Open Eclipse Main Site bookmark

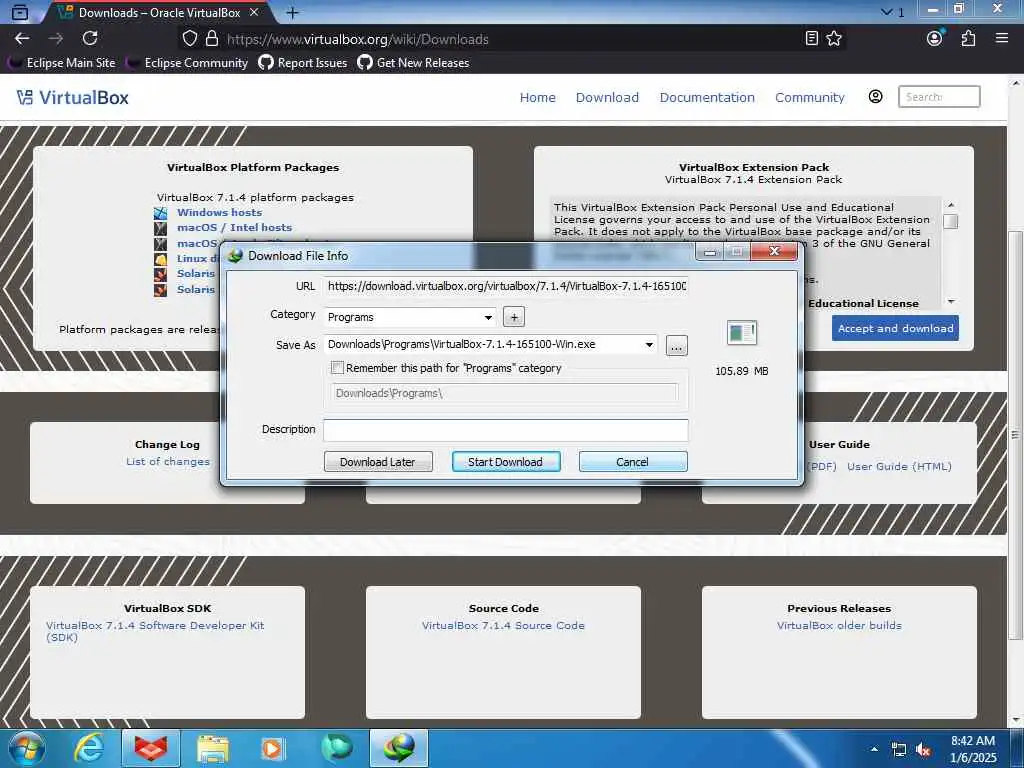pos(61,63)
